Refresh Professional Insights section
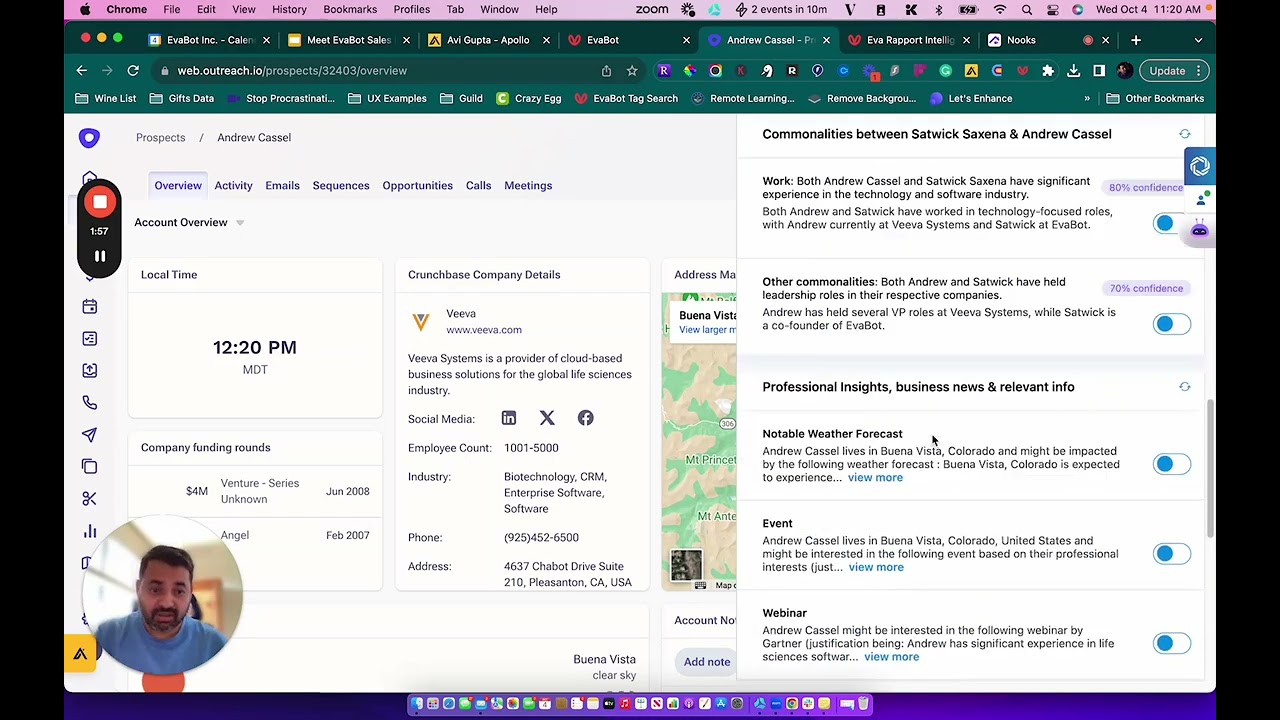 pos(1184,387)
